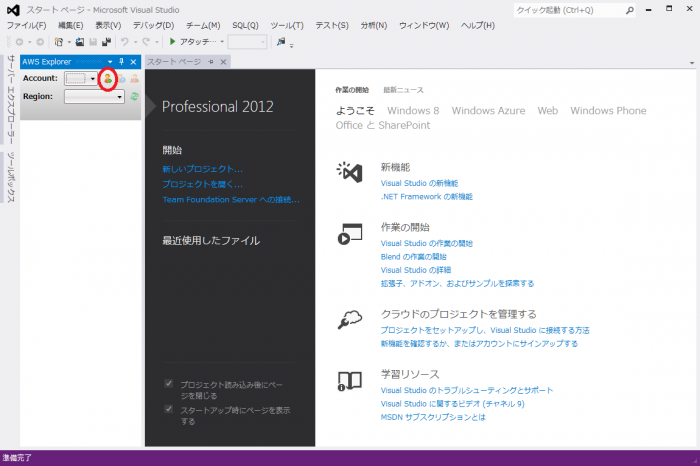Open the Blend の作業の開始 link

click(x=413, y=257)
